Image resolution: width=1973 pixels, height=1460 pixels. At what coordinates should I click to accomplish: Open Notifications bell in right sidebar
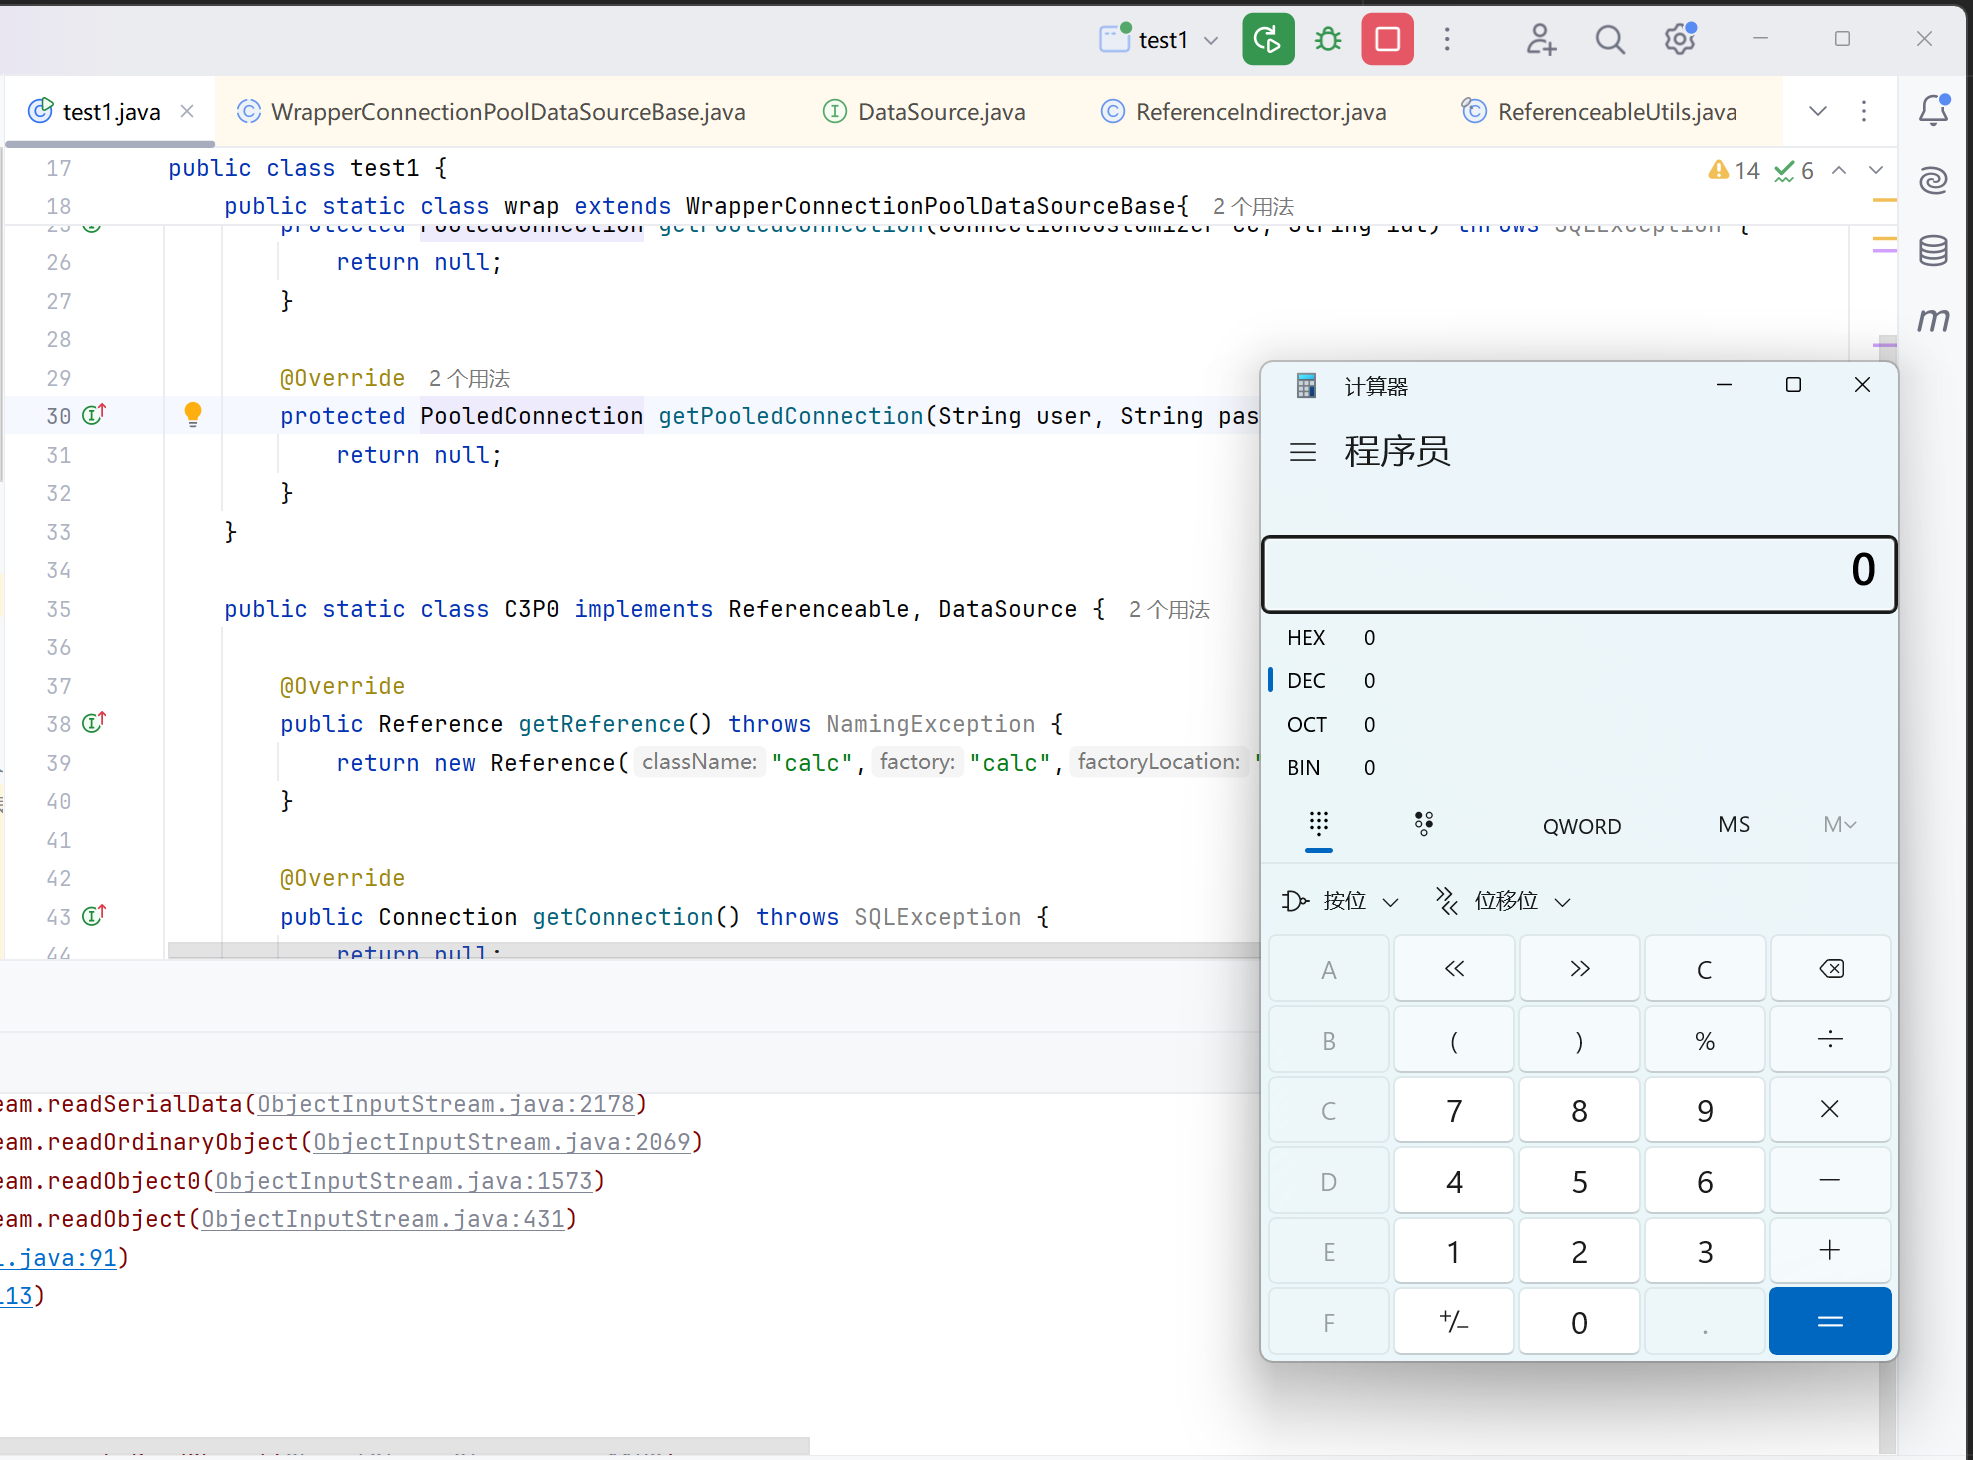pyautogui.click(x=1934, y=110)
